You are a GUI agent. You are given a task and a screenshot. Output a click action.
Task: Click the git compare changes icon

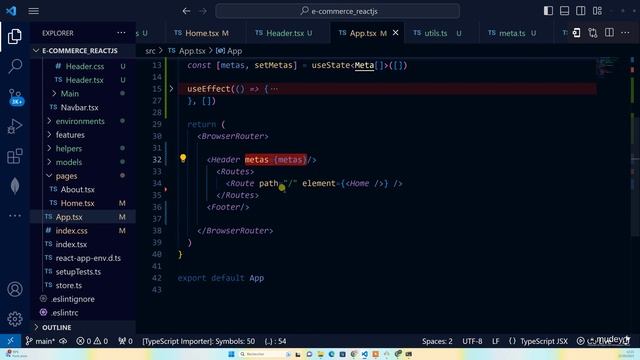[x=593, y=33]
